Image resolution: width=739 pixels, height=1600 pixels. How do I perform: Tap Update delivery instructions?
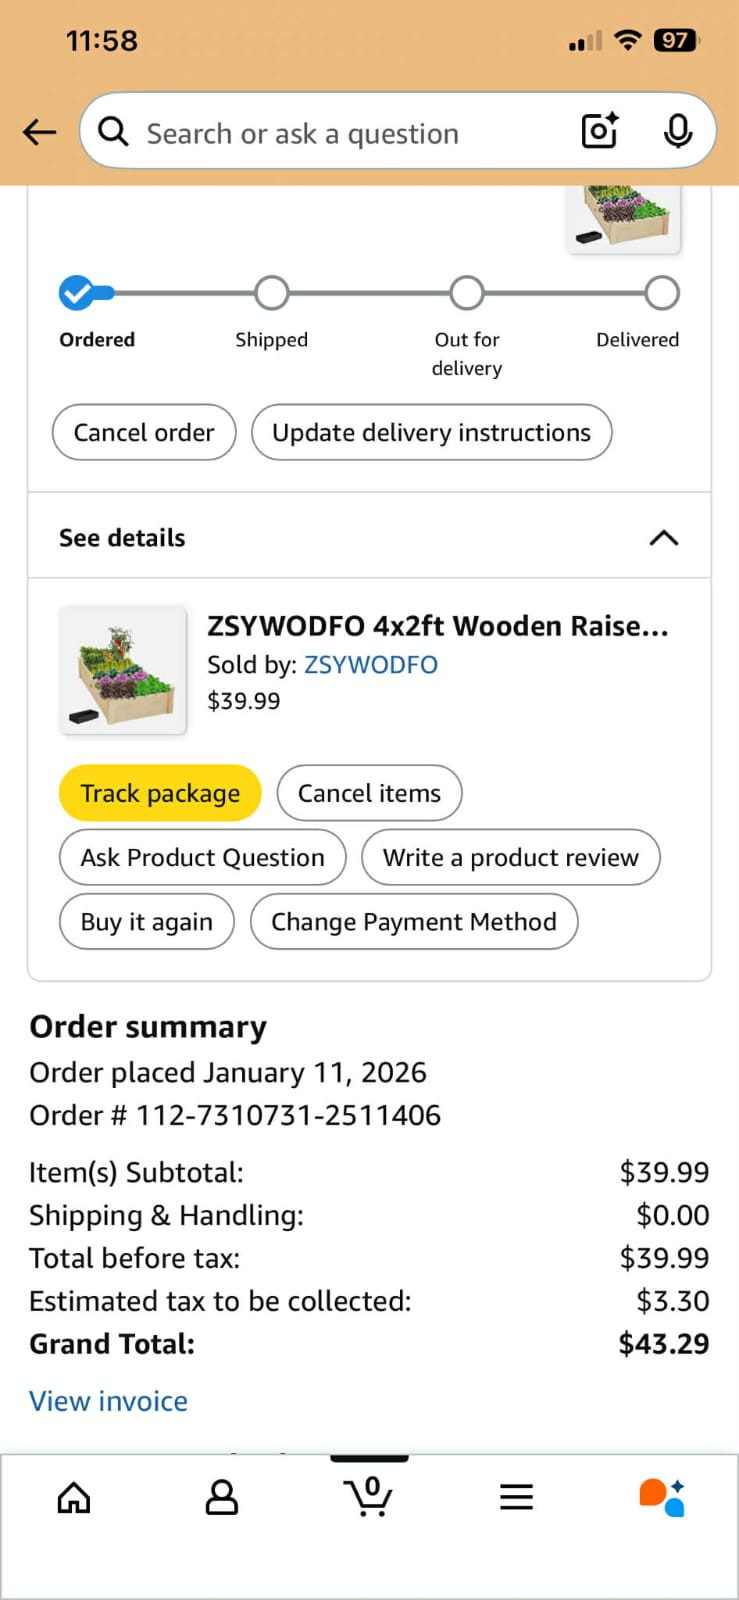pyautogui.click(x=431, y=432)
